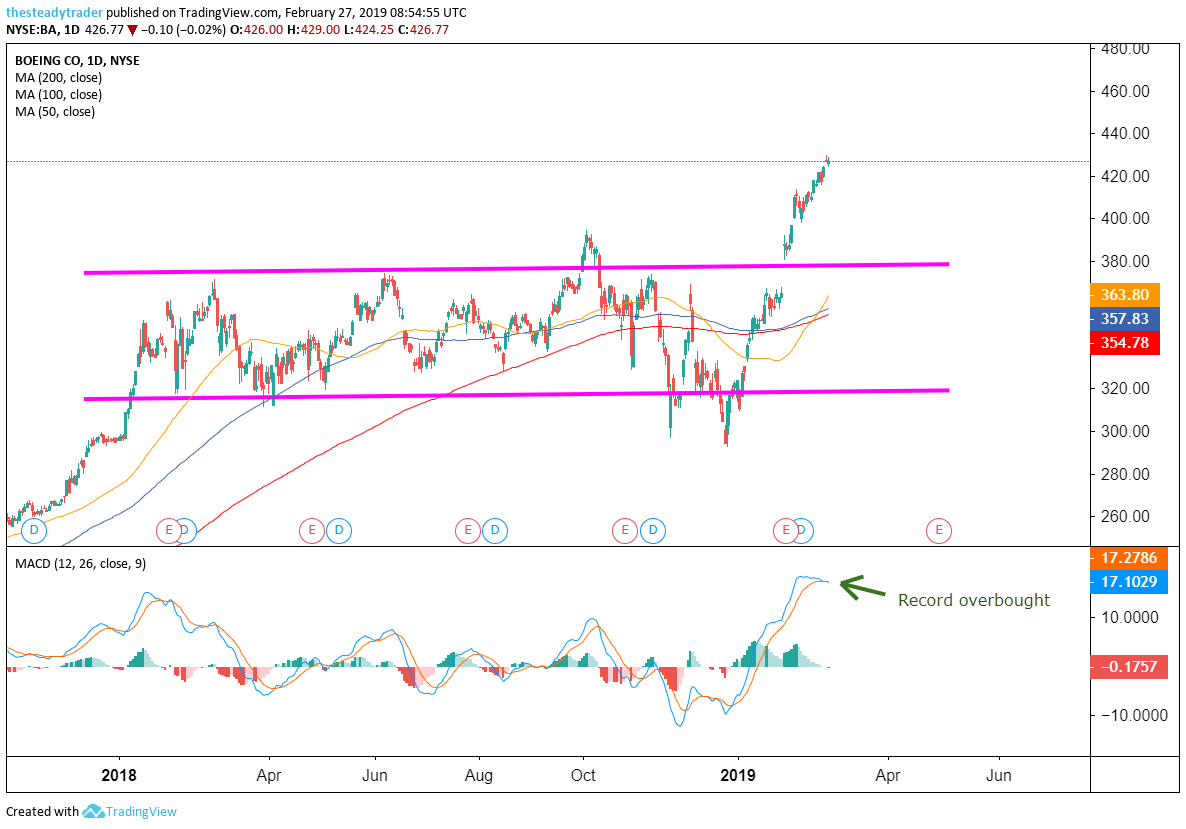This screenshot has height=829, width=1186.
Task: Click the −0.10 (−0.02%) change value
Action: pos(183,30)
